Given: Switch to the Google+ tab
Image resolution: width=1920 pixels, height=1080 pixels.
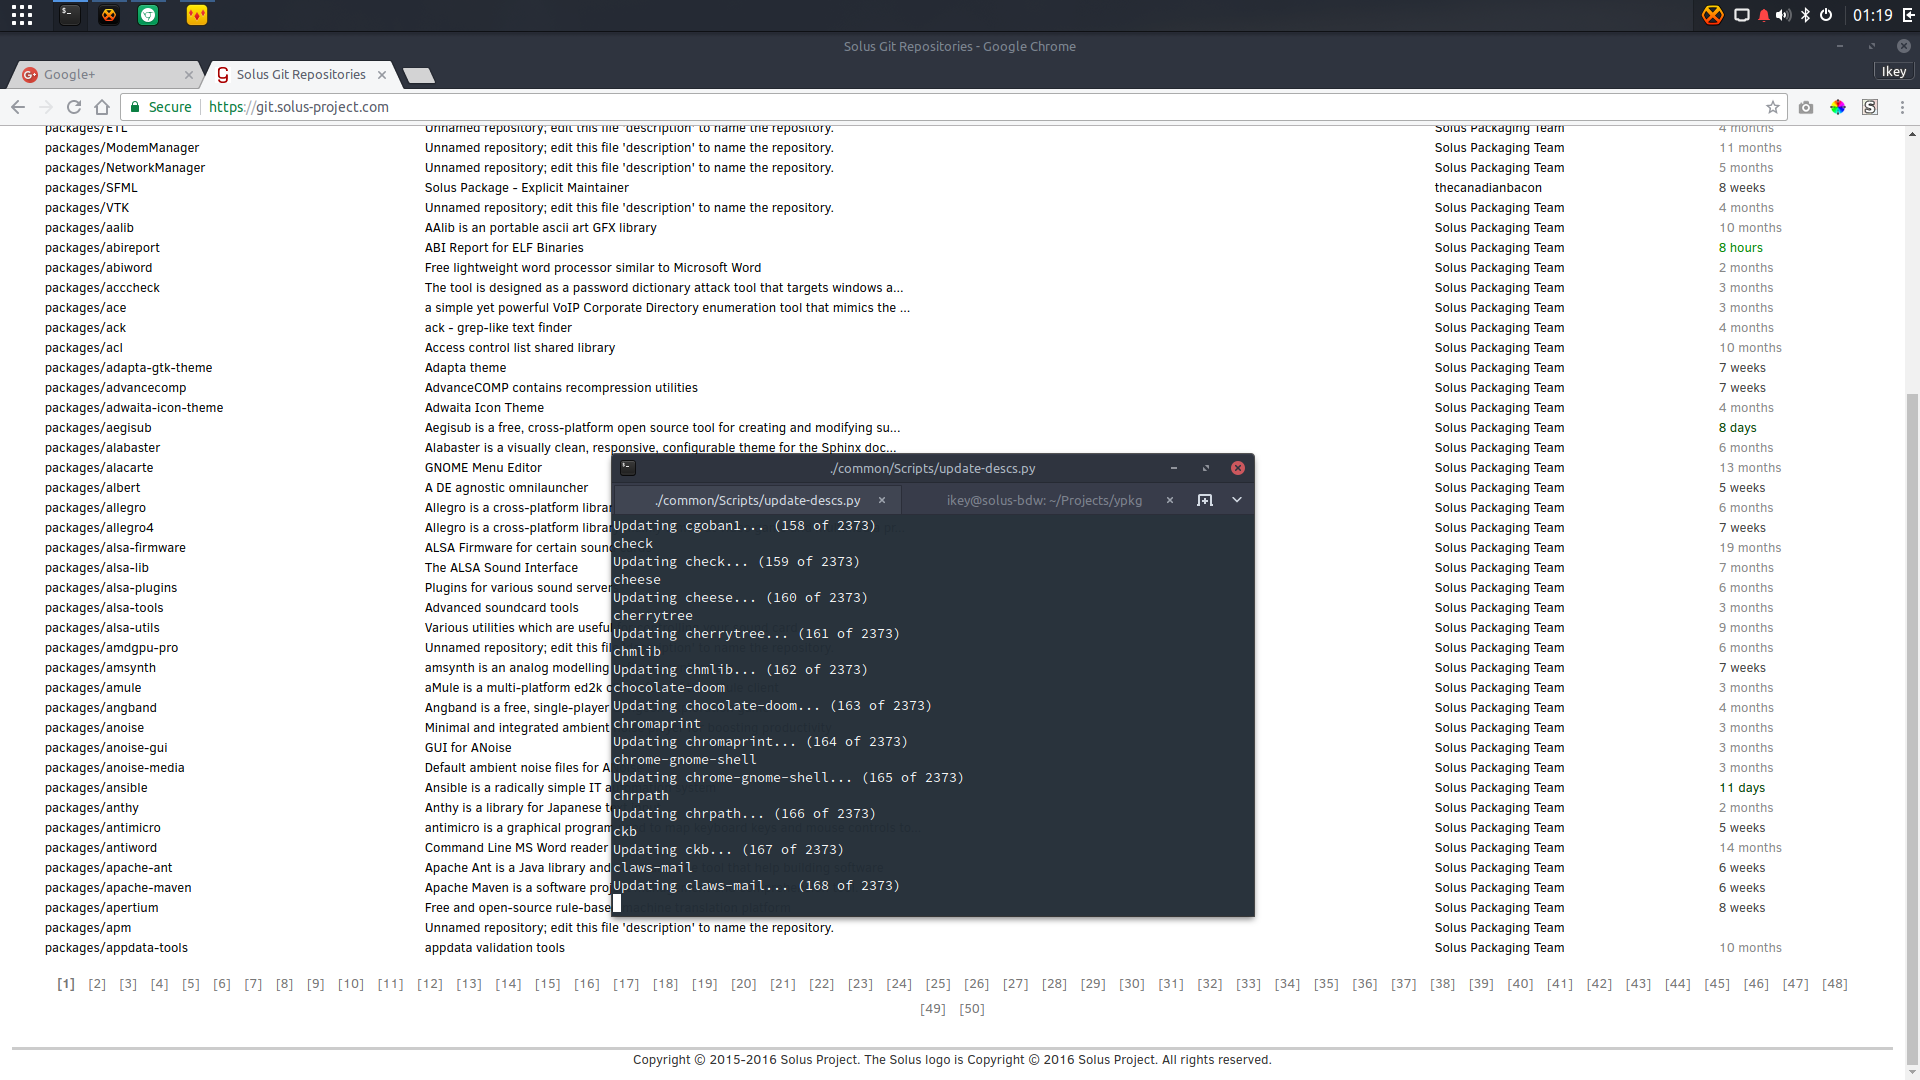Looking at the screenshot, I should click(x=105, y=75).
